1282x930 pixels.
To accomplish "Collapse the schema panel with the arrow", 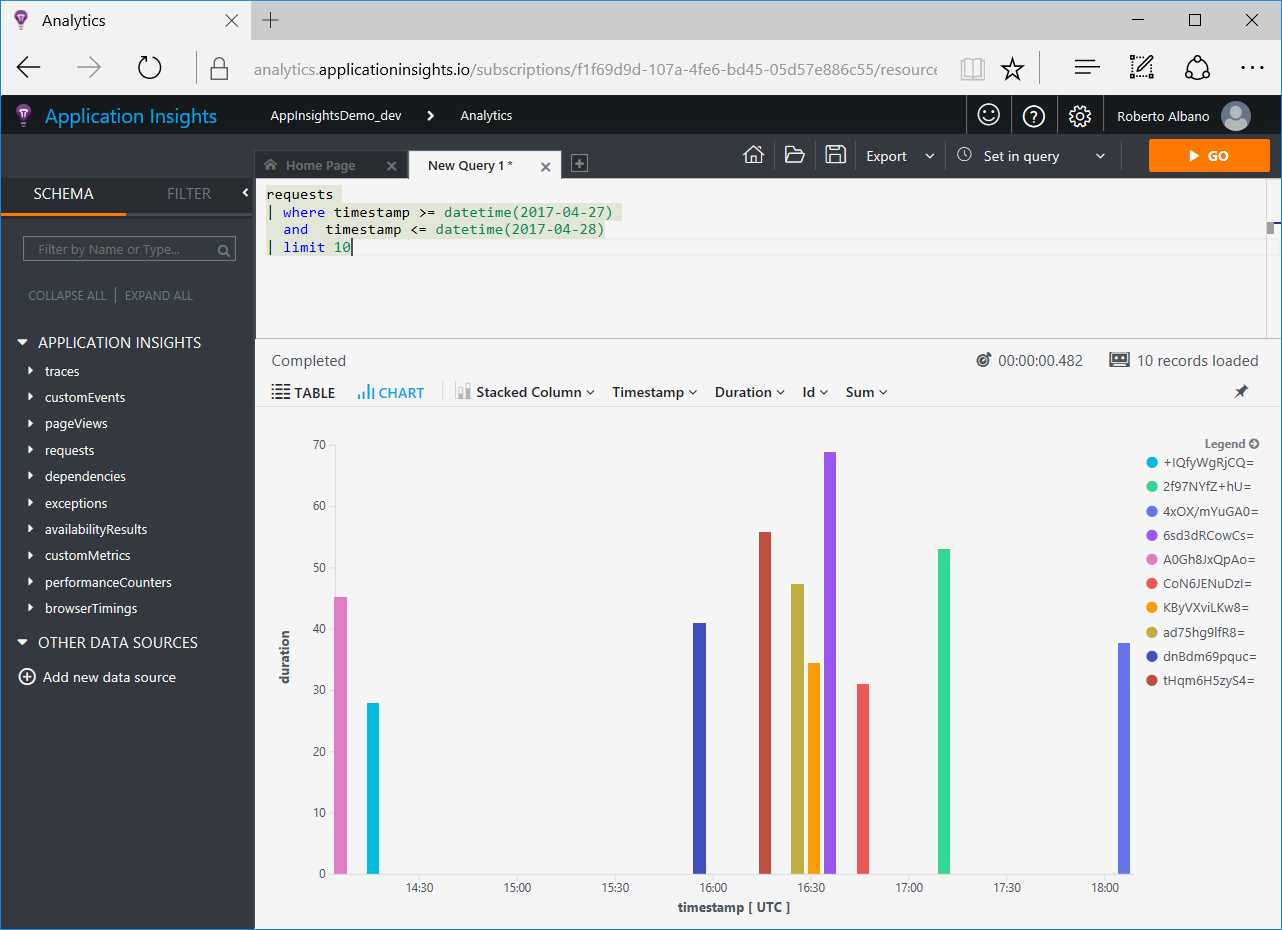I will click(245, 193).
